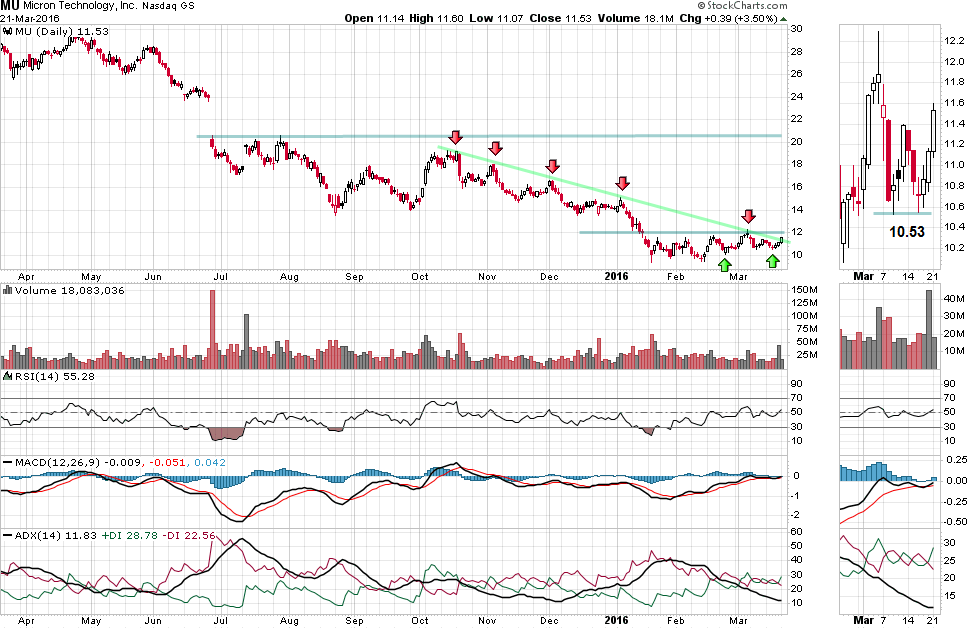
Task: Click the MU ticker symbol in the header
Action: point(10,6)
